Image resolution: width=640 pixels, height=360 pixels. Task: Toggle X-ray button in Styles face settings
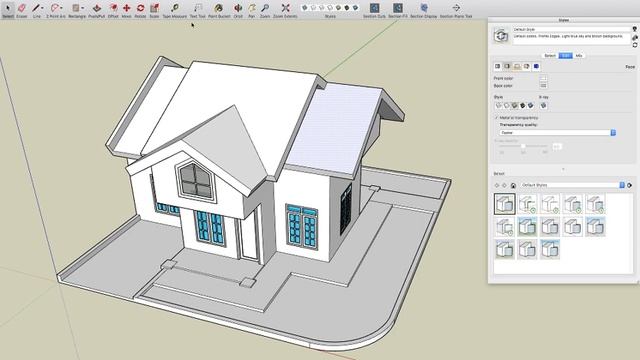pos(543,105)
